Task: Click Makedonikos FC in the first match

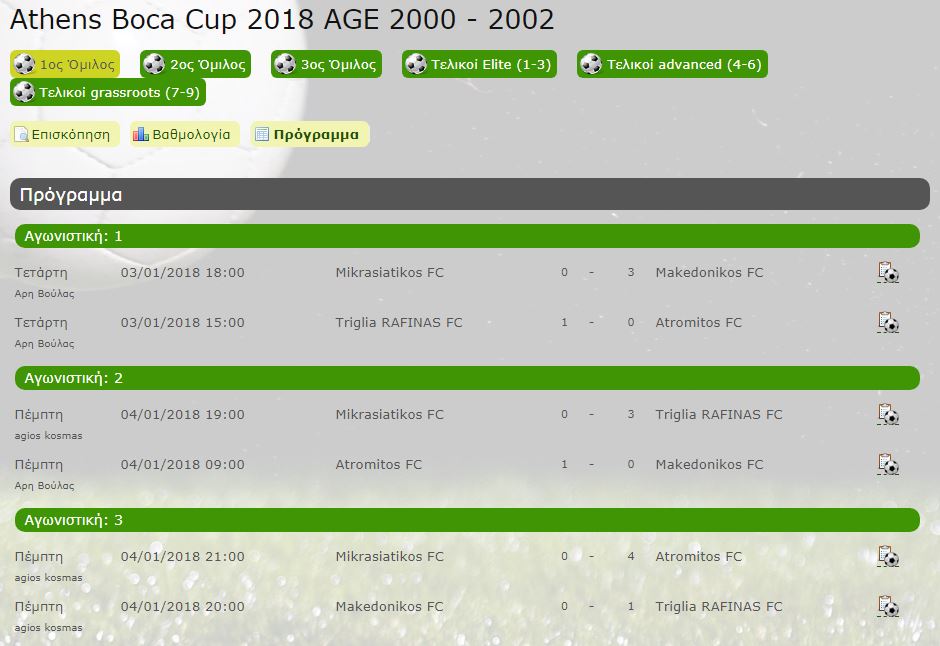Action: click(x=709, y=273)
